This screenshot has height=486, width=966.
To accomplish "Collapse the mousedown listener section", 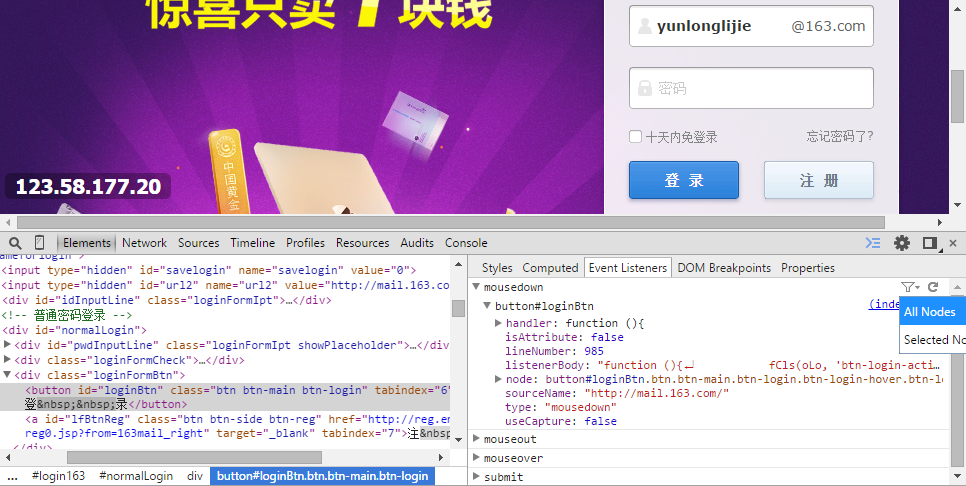I will pos(476,287).
